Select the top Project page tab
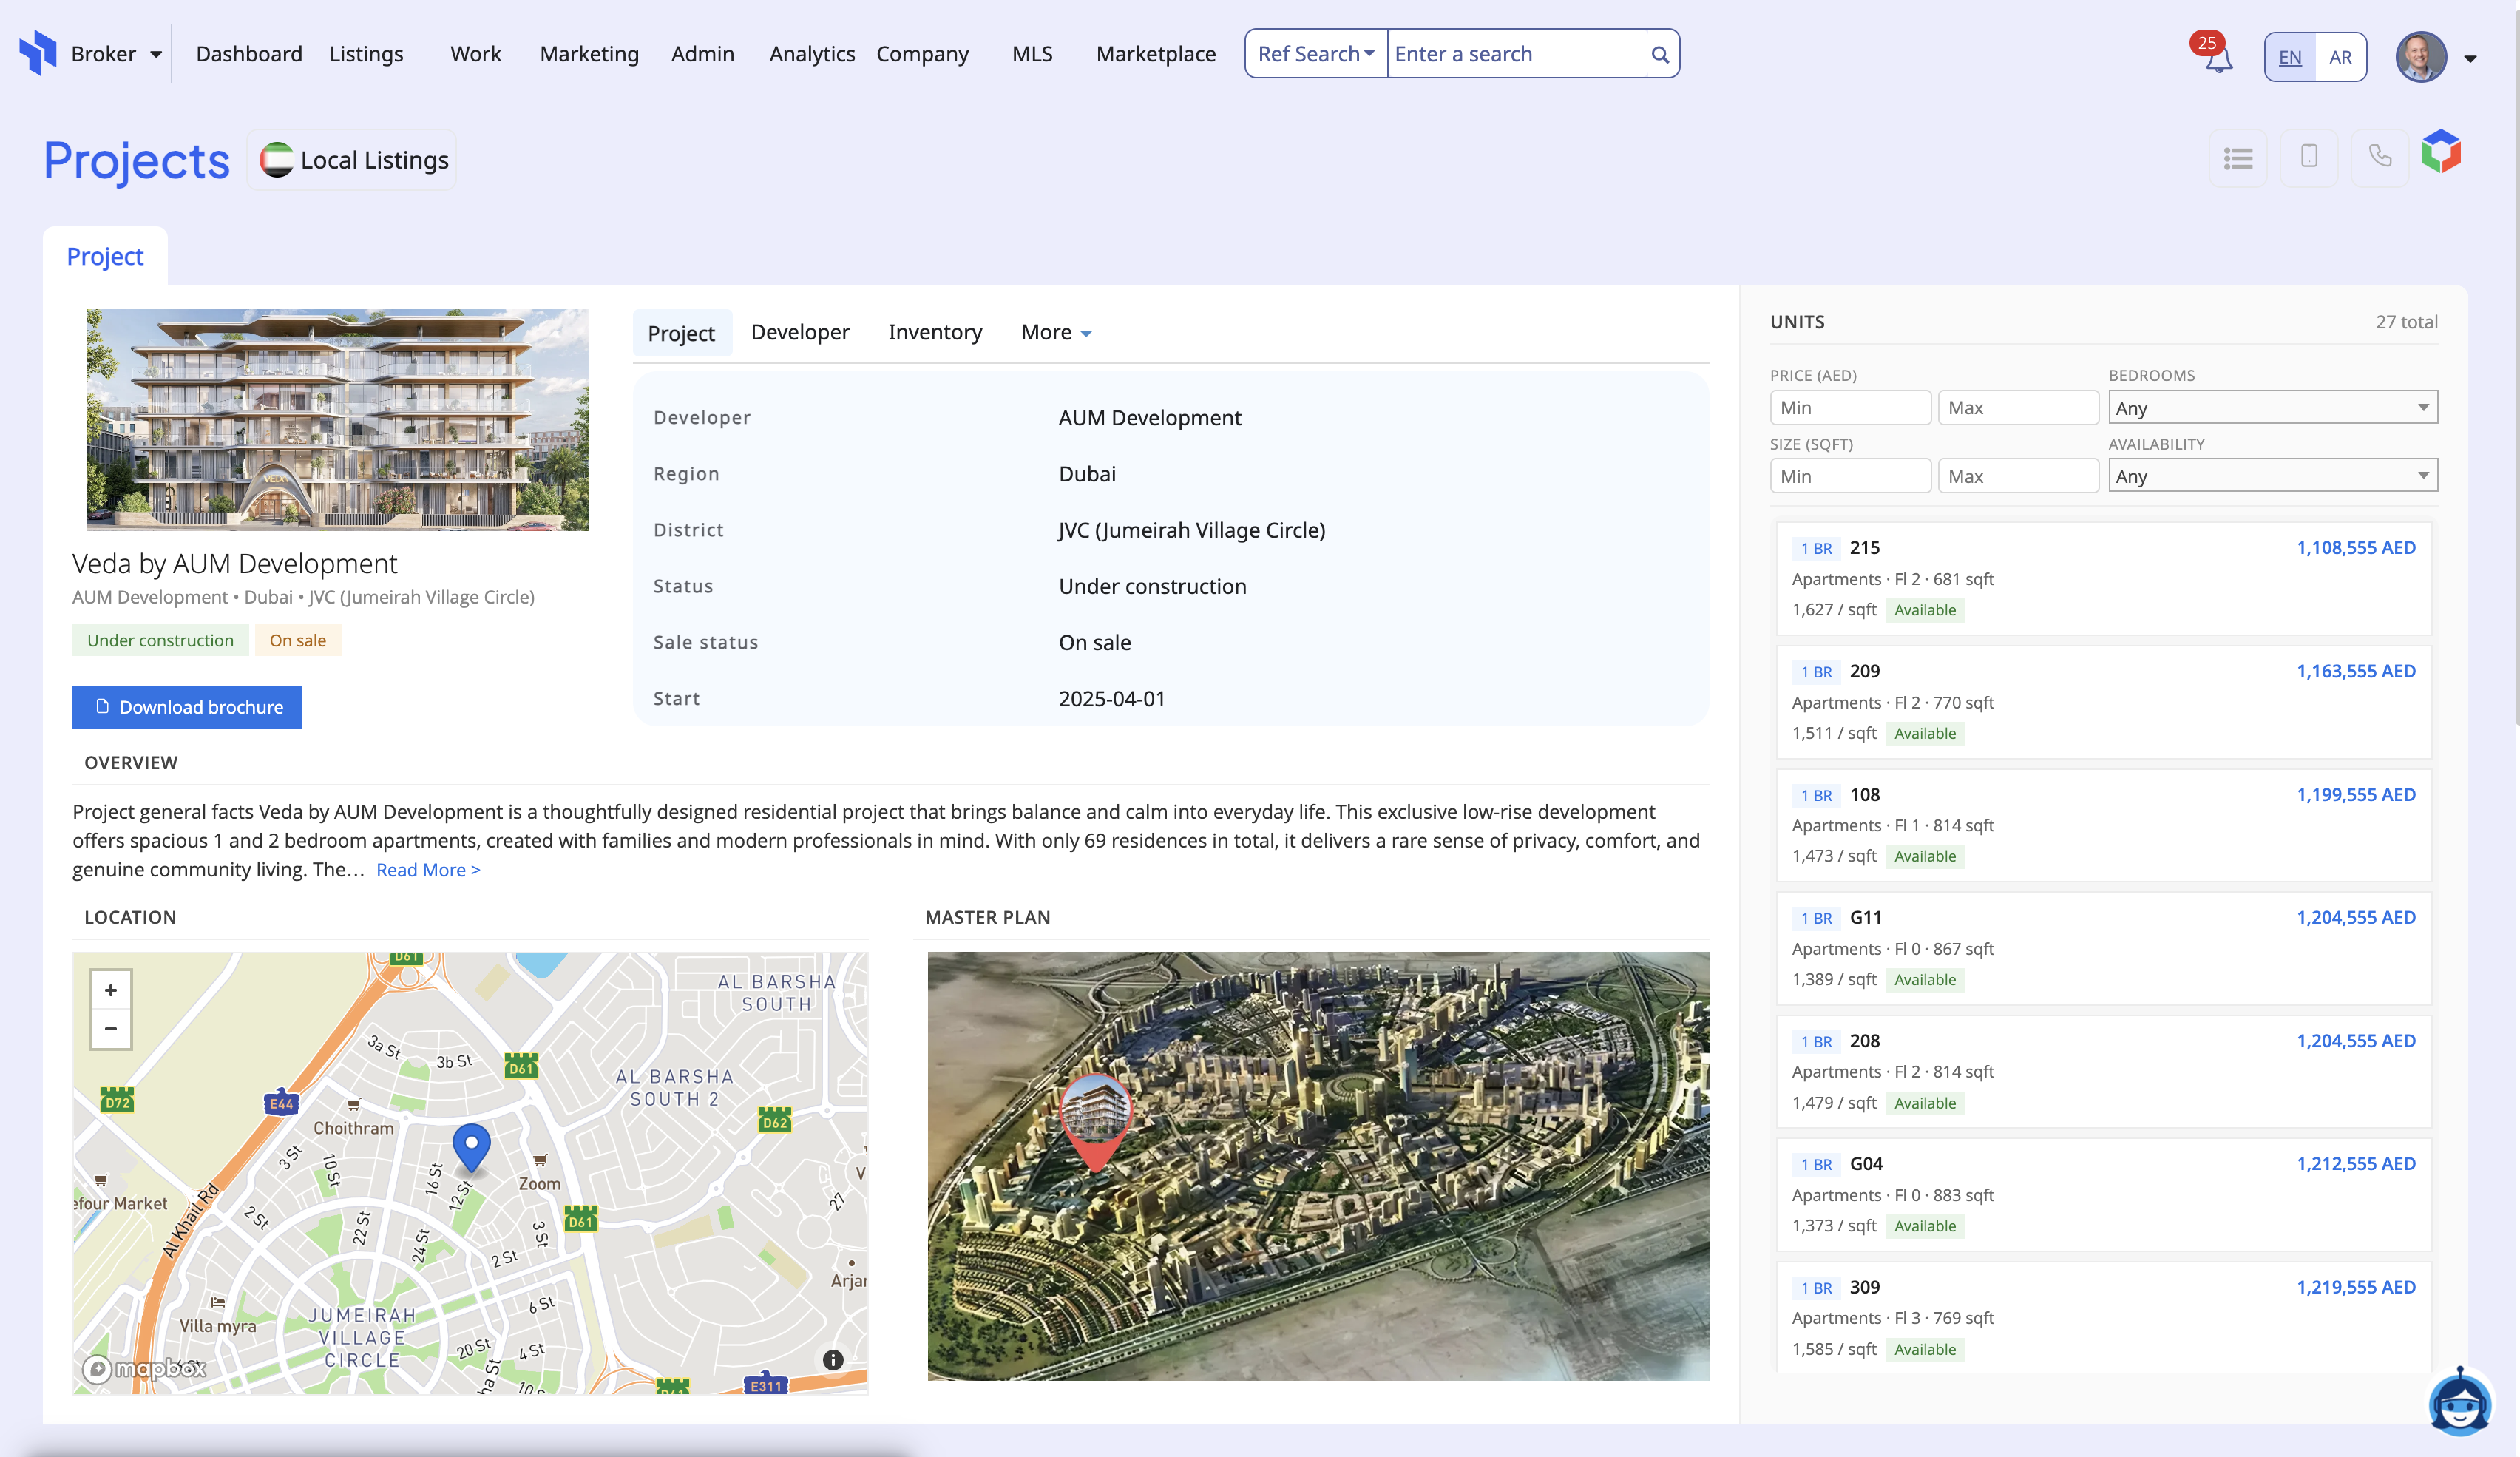 tap(105, 256)
